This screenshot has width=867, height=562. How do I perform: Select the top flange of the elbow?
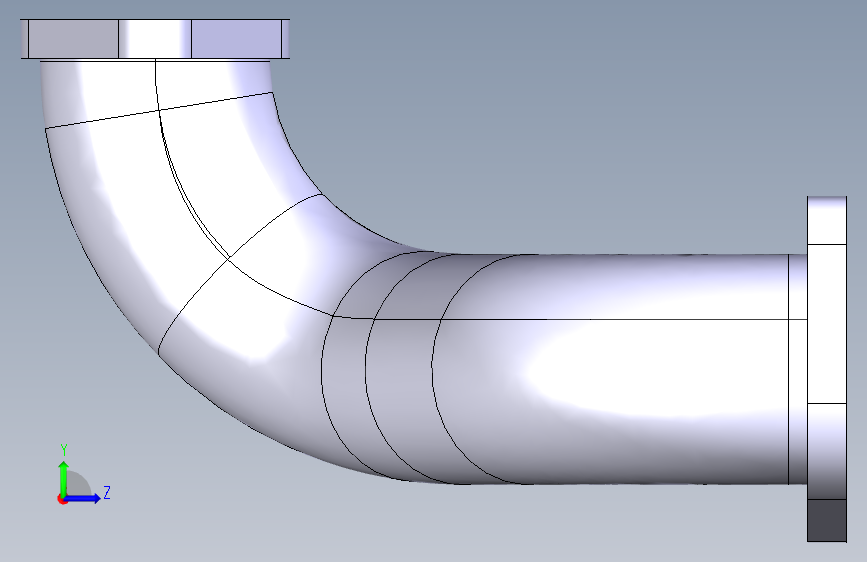[155, 39]
